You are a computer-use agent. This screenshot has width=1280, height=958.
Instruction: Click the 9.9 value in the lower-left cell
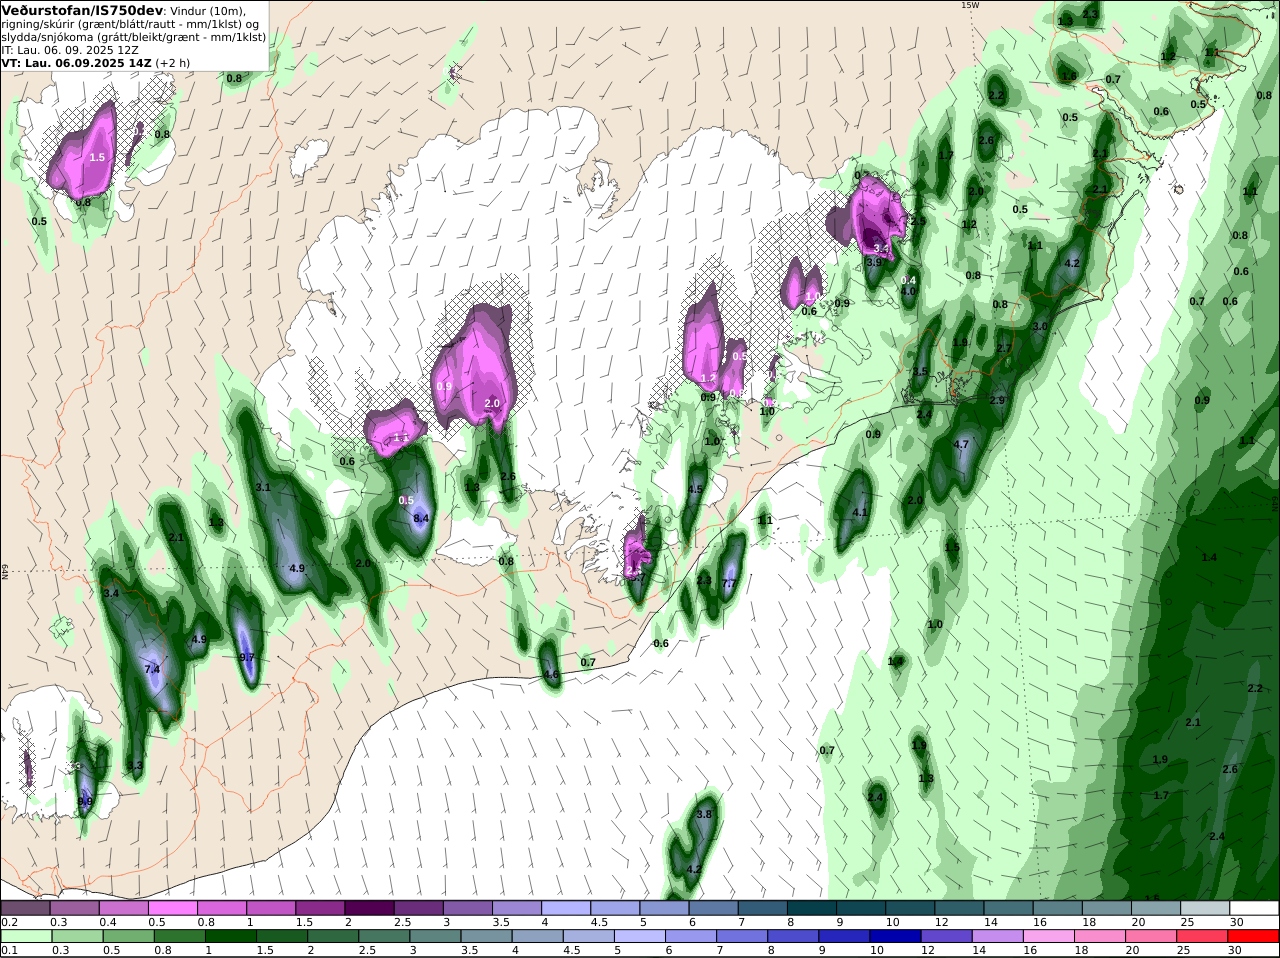pos(85,801)
